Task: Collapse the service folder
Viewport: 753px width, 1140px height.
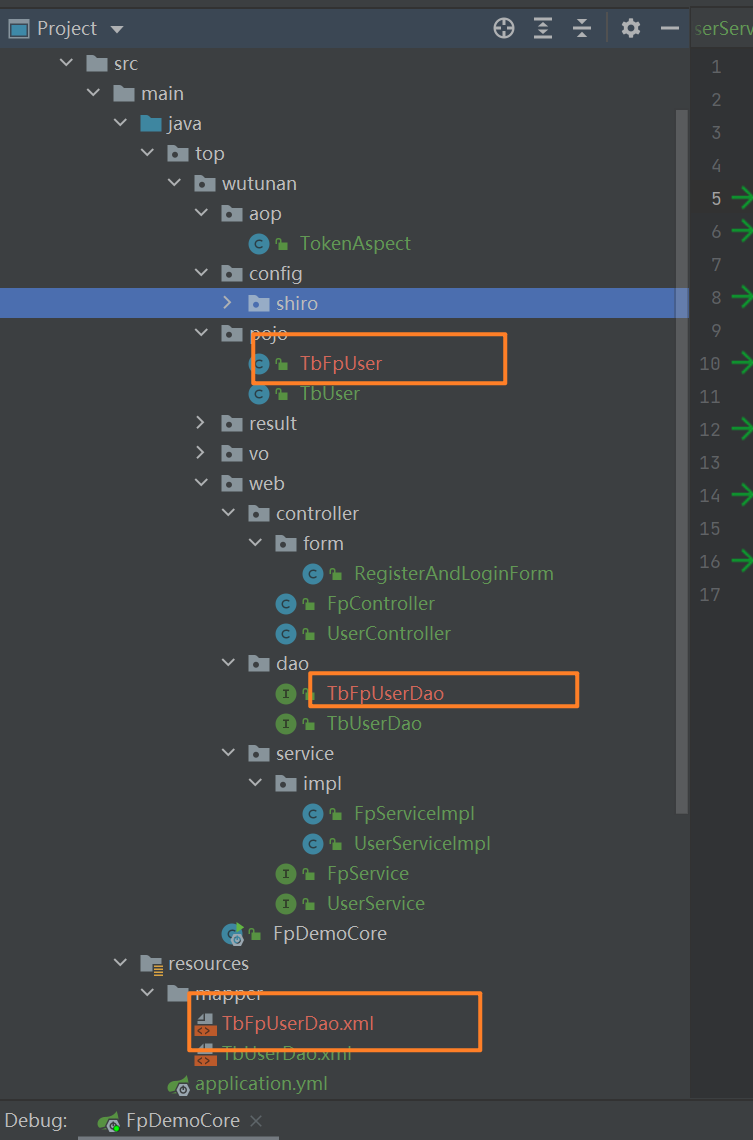Action: [x=227, y=753]
